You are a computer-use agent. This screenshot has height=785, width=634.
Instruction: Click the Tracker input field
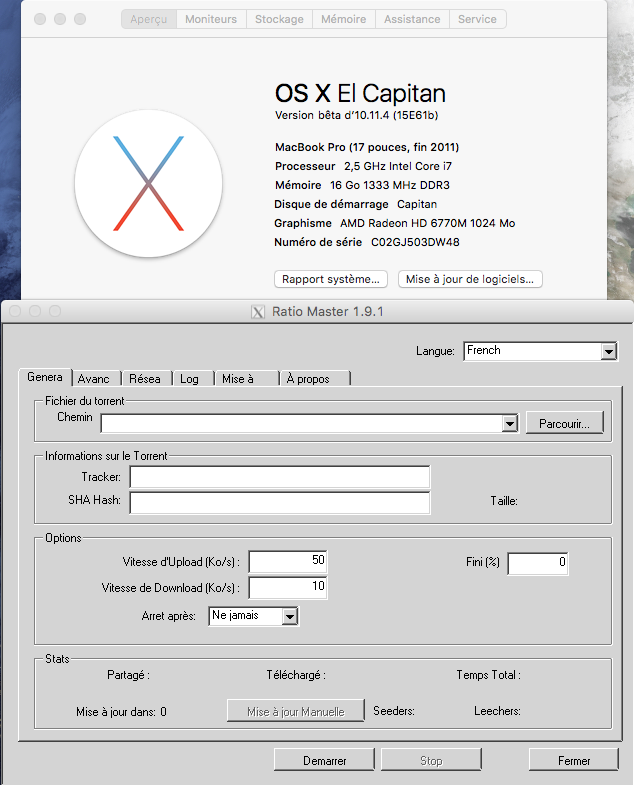pos(279,477)
